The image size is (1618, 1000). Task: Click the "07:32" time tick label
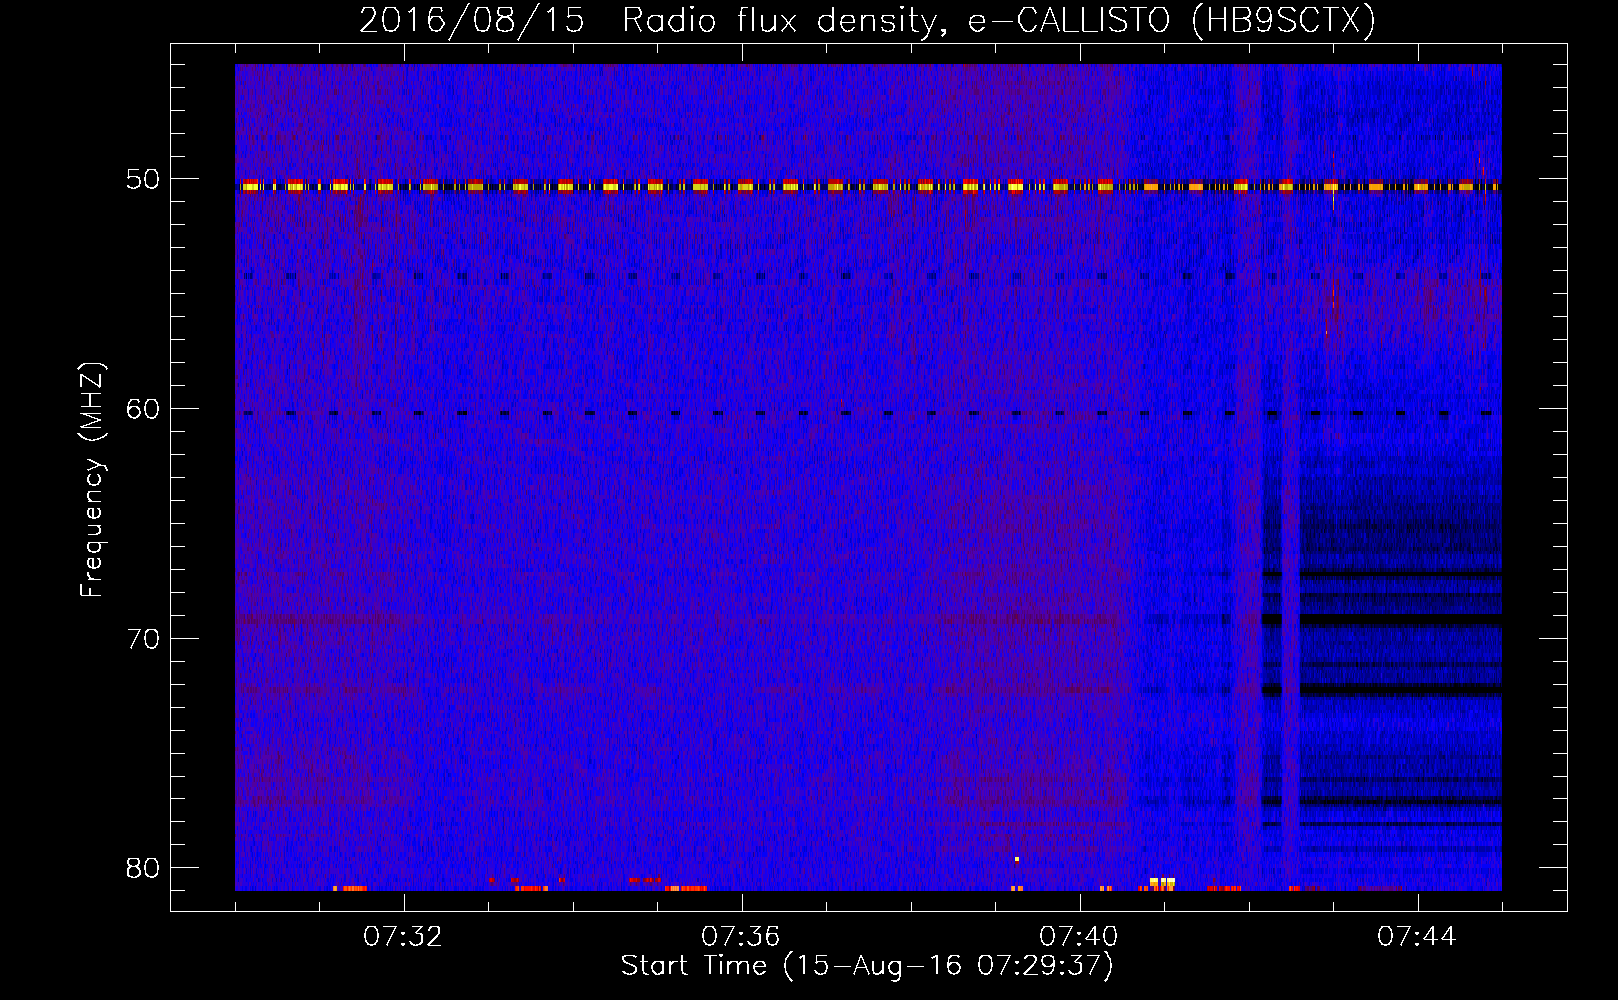[403, 936]
